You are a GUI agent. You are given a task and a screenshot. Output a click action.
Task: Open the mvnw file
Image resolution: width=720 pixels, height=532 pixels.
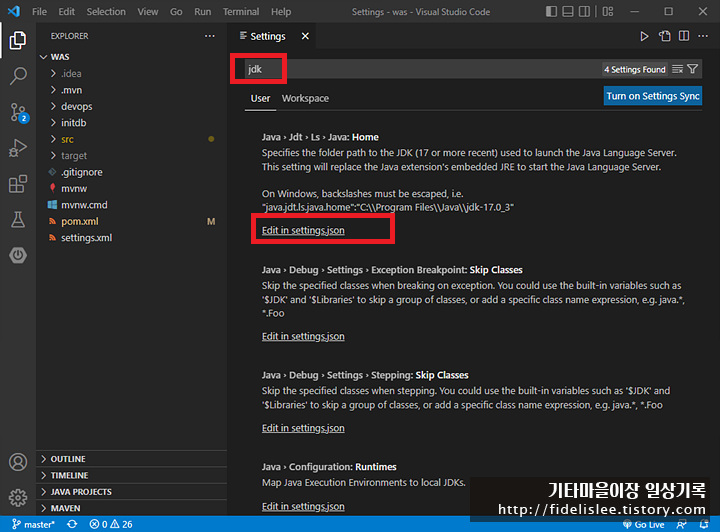(131, 189)
